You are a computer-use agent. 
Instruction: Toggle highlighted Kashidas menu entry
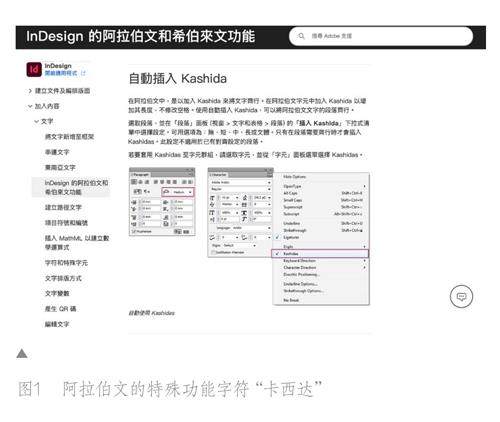click(320, 254)
